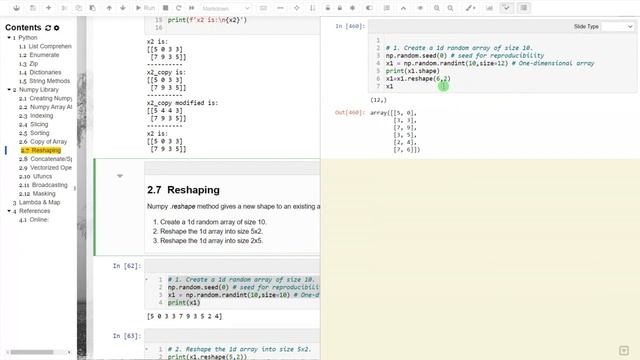
Task: Open 2.2 Numpy Array entry in Contents
Action: click(x=45, y=107)
